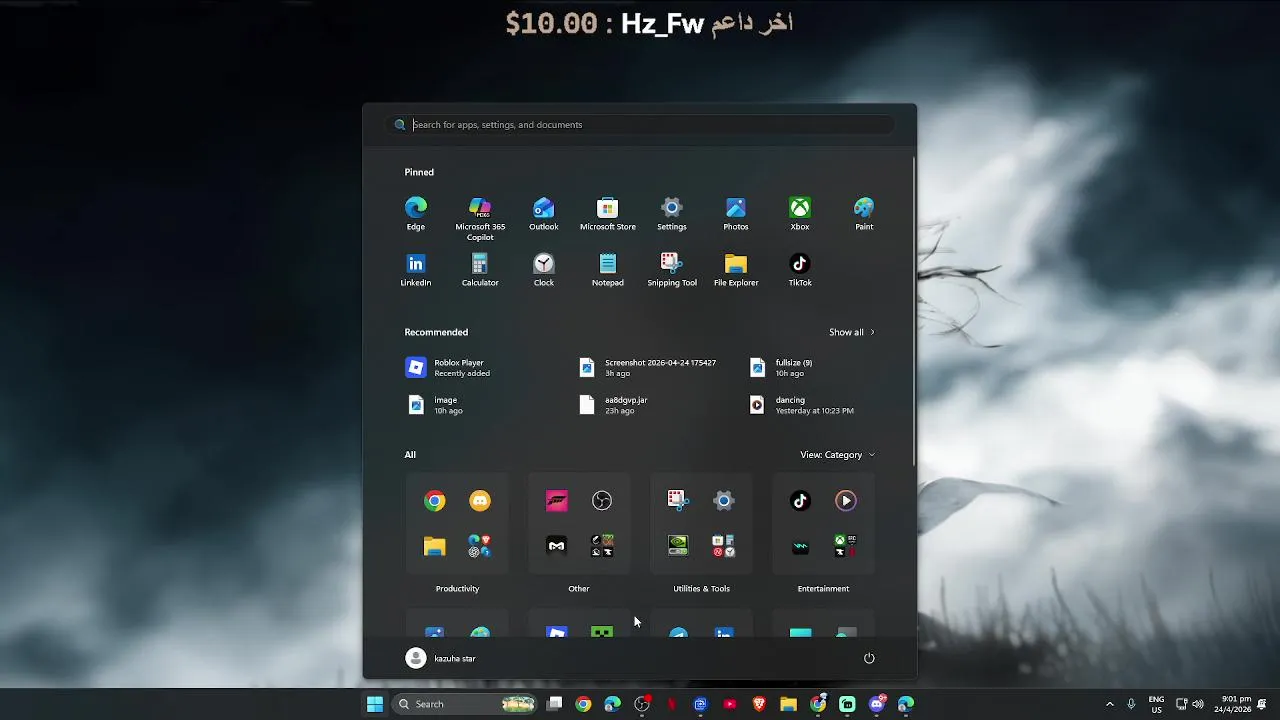Image resolution: width=1280 pixels, height=720 pixels.
Task: Open Screenshot 2026-04-24 175427 file
Action: (648, 368)
